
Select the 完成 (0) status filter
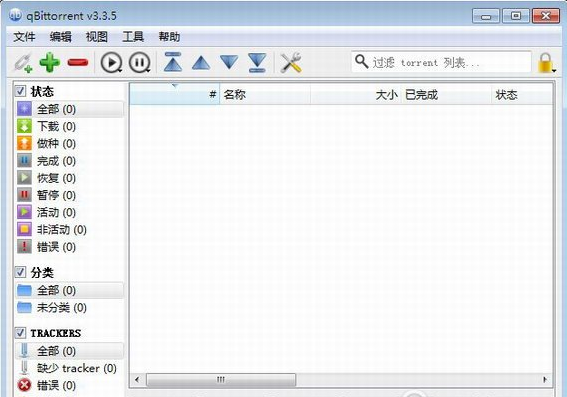[69, 161]
